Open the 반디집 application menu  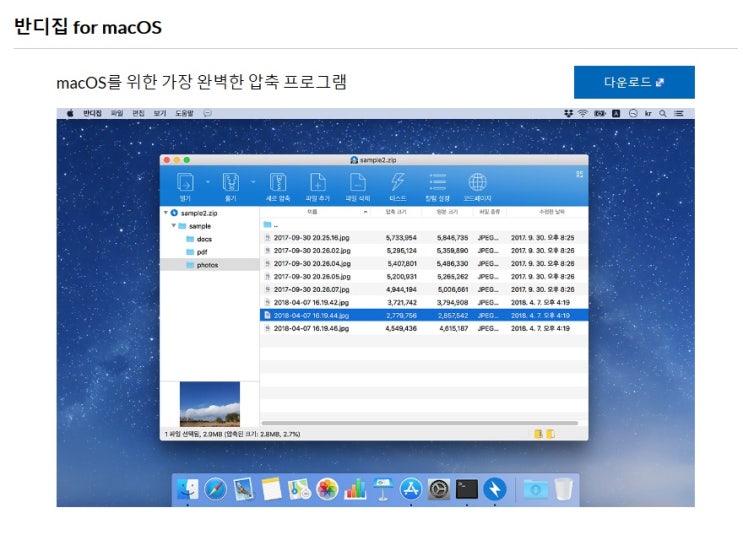(92, 113)
